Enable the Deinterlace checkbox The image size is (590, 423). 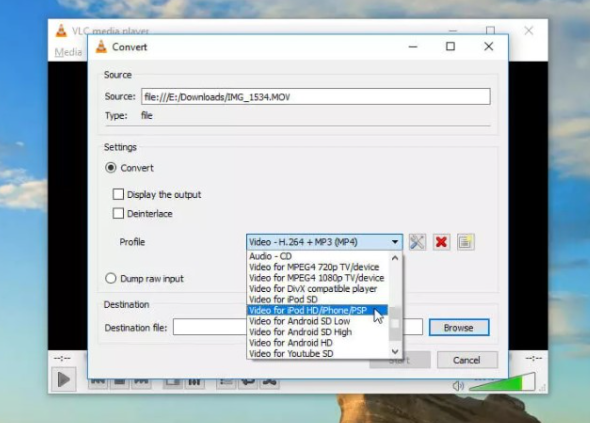pos(118,214)
